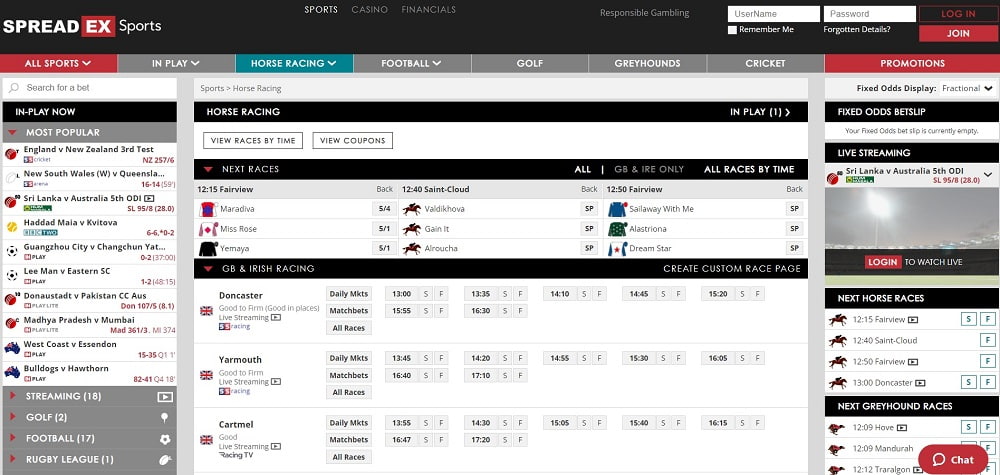1000x475 pixels.
Task: Click Login to watch live button
Action: tap(883, 262)
